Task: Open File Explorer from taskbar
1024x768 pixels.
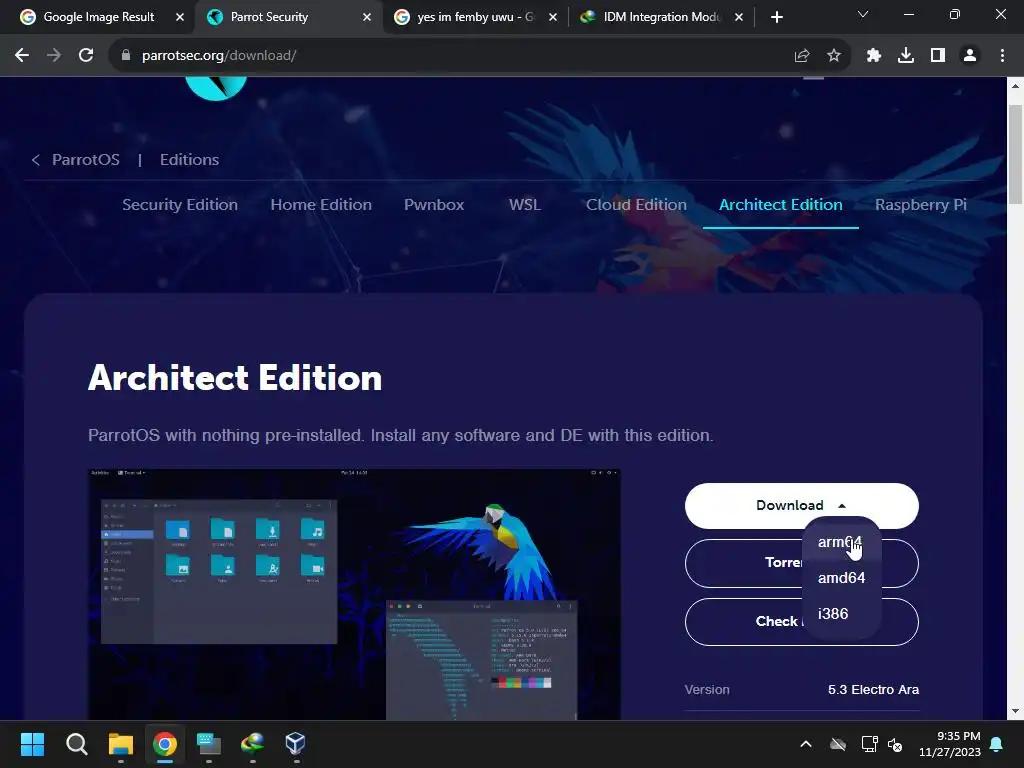Action: click(x=121, y=744)
